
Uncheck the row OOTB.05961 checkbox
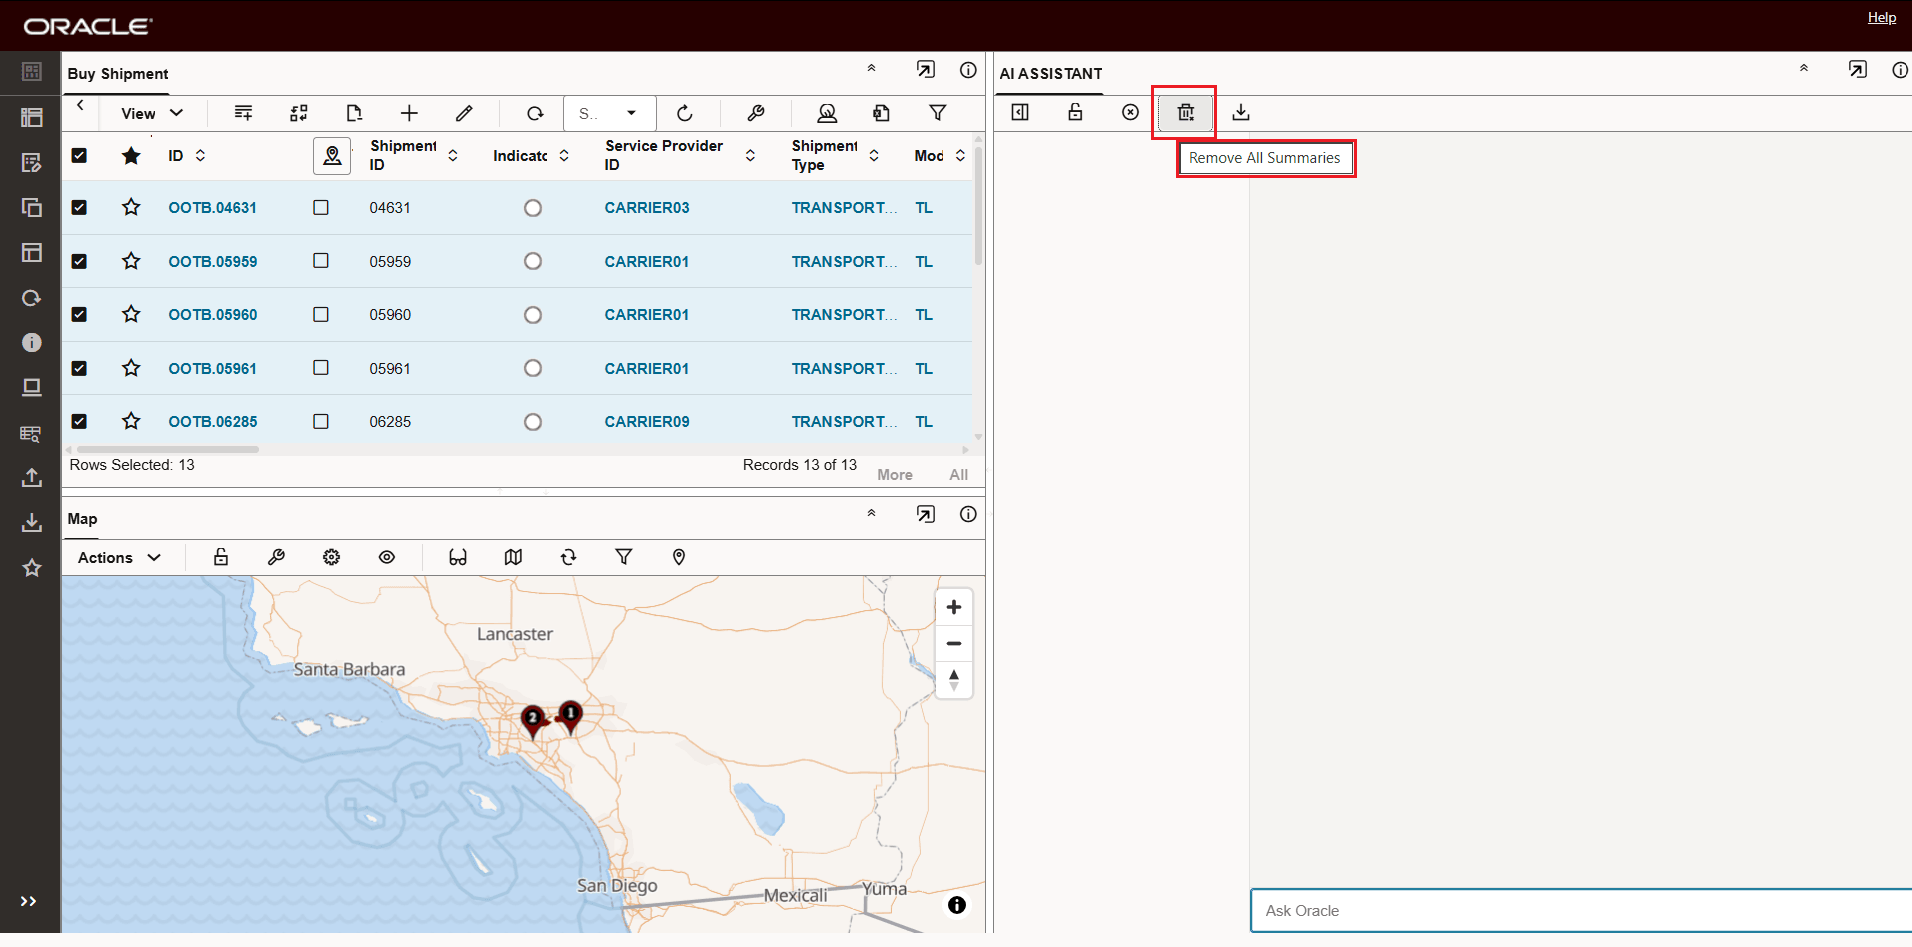pos(79,368)
